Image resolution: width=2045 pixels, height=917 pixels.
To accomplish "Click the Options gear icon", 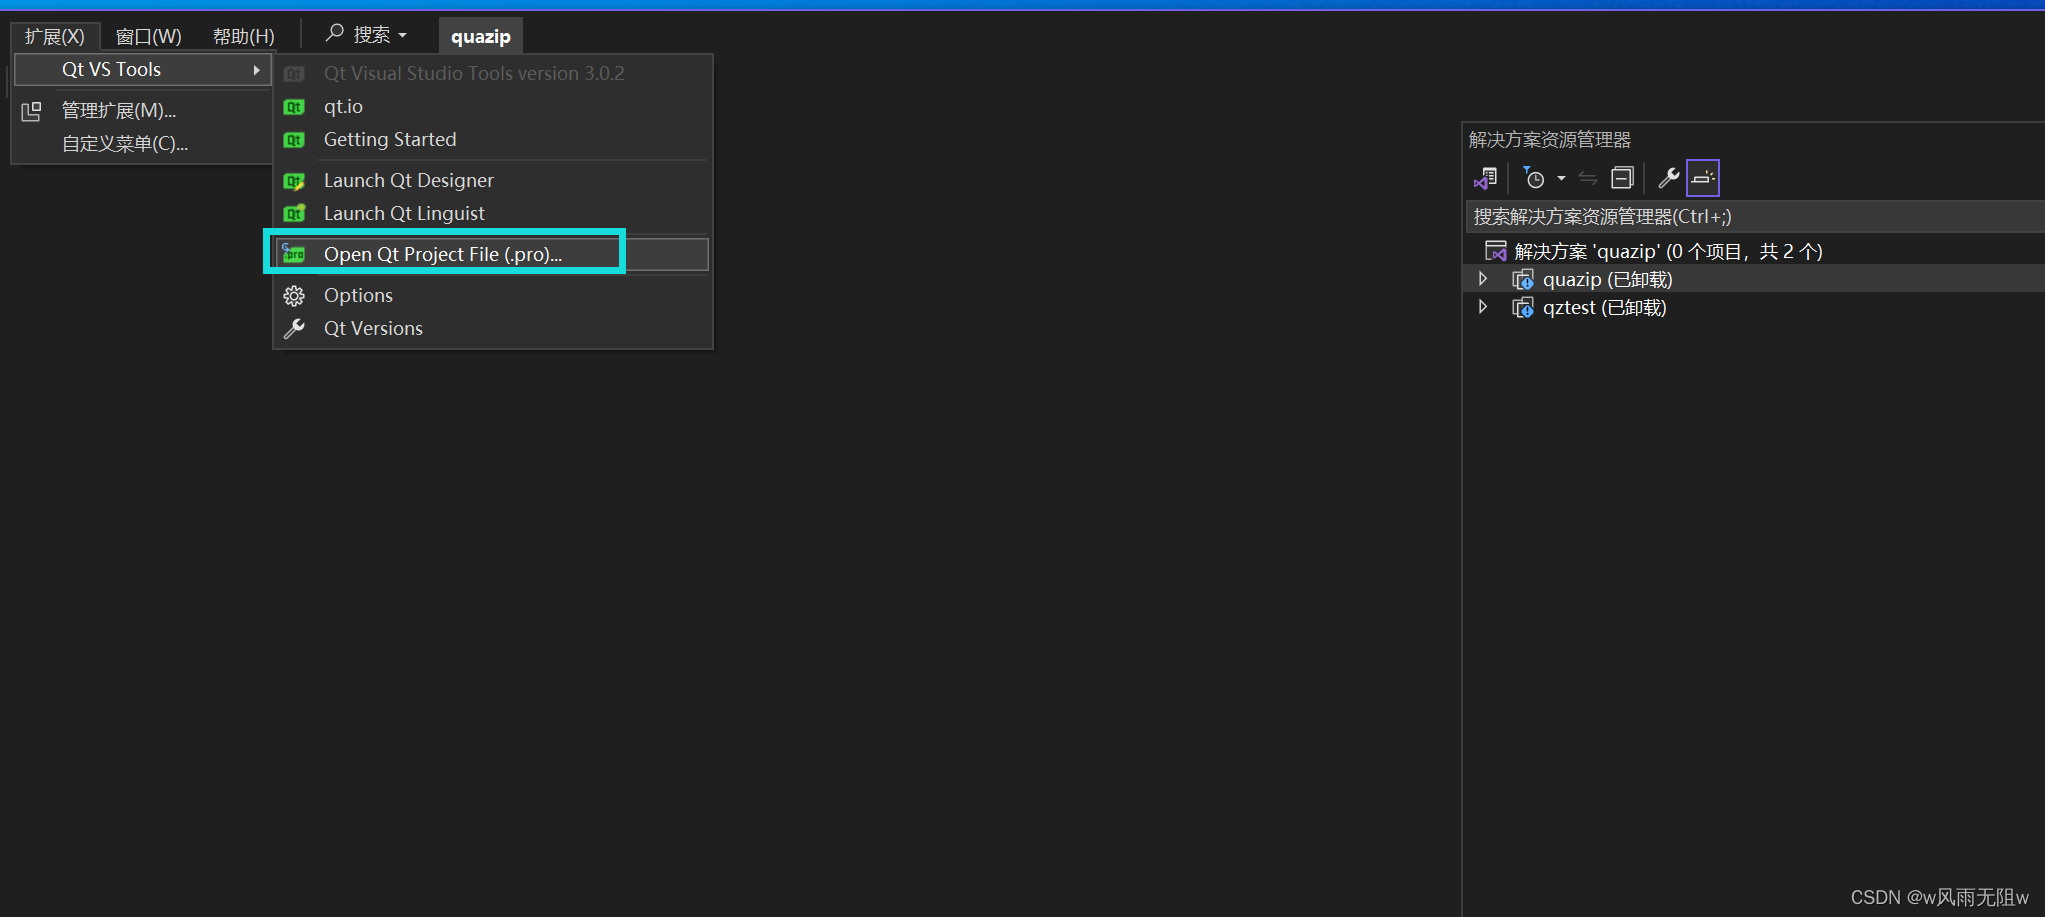I will [x=294, y=296].
